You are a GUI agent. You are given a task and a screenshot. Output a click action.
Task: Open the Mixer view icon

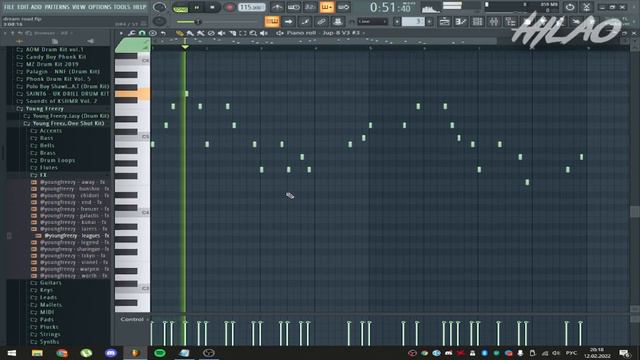coord(493,22)
